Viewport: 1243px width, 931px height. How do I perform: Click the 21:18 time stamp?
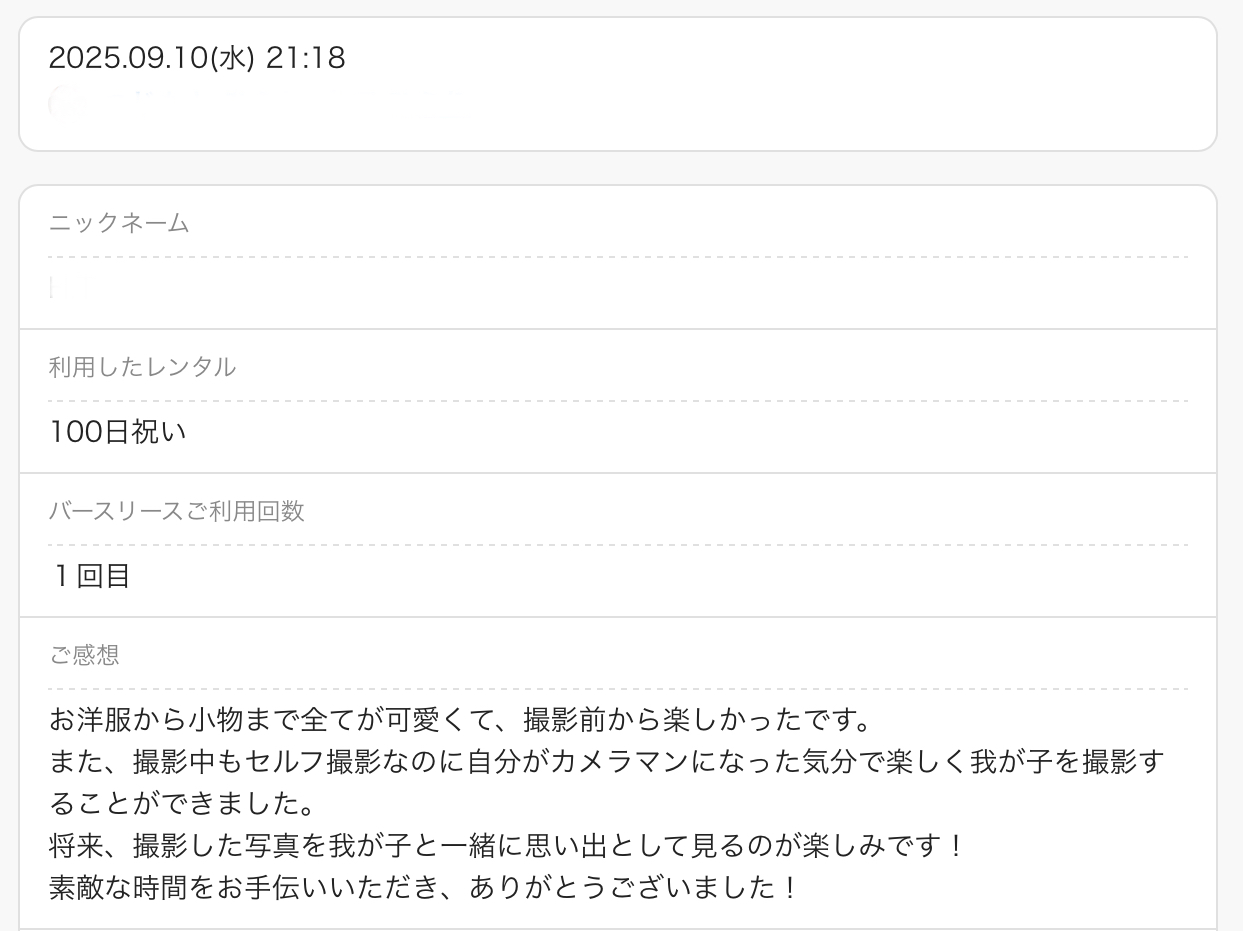305,58
